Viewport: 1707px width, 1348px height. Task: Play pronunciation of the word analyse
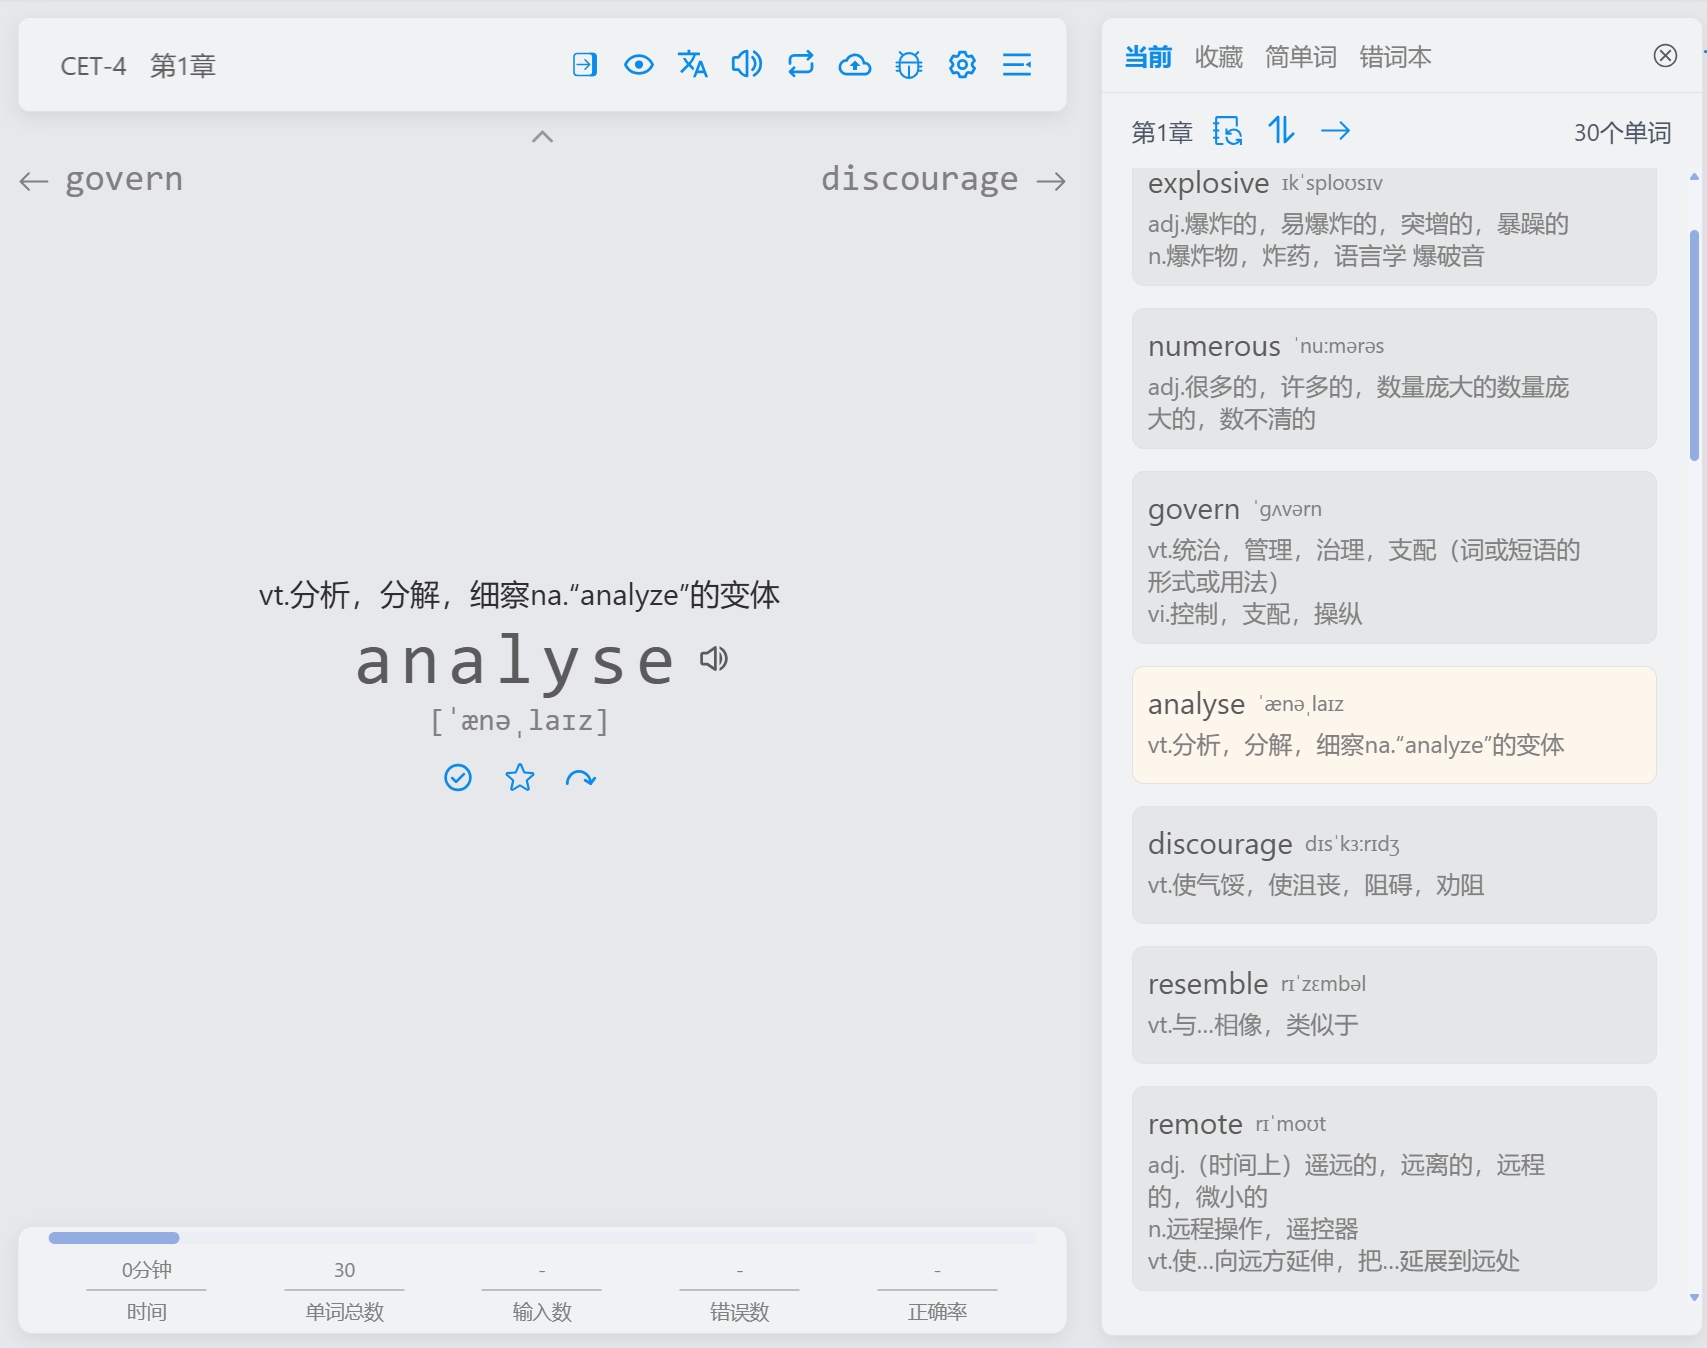coord(715,660)
